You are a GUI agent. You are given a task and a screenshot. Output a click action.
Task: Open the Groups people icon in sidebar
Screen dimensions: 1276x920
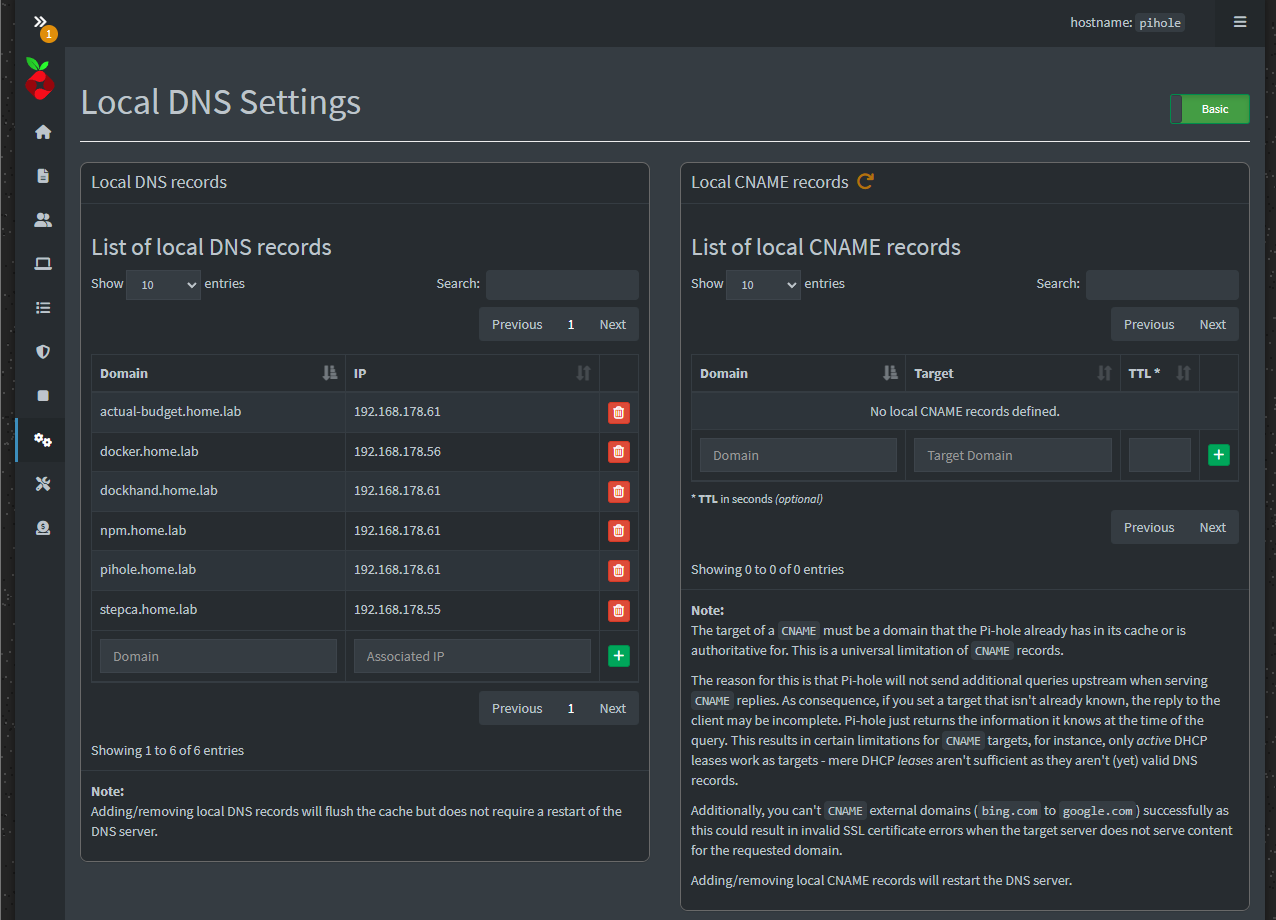coord(43,220)
